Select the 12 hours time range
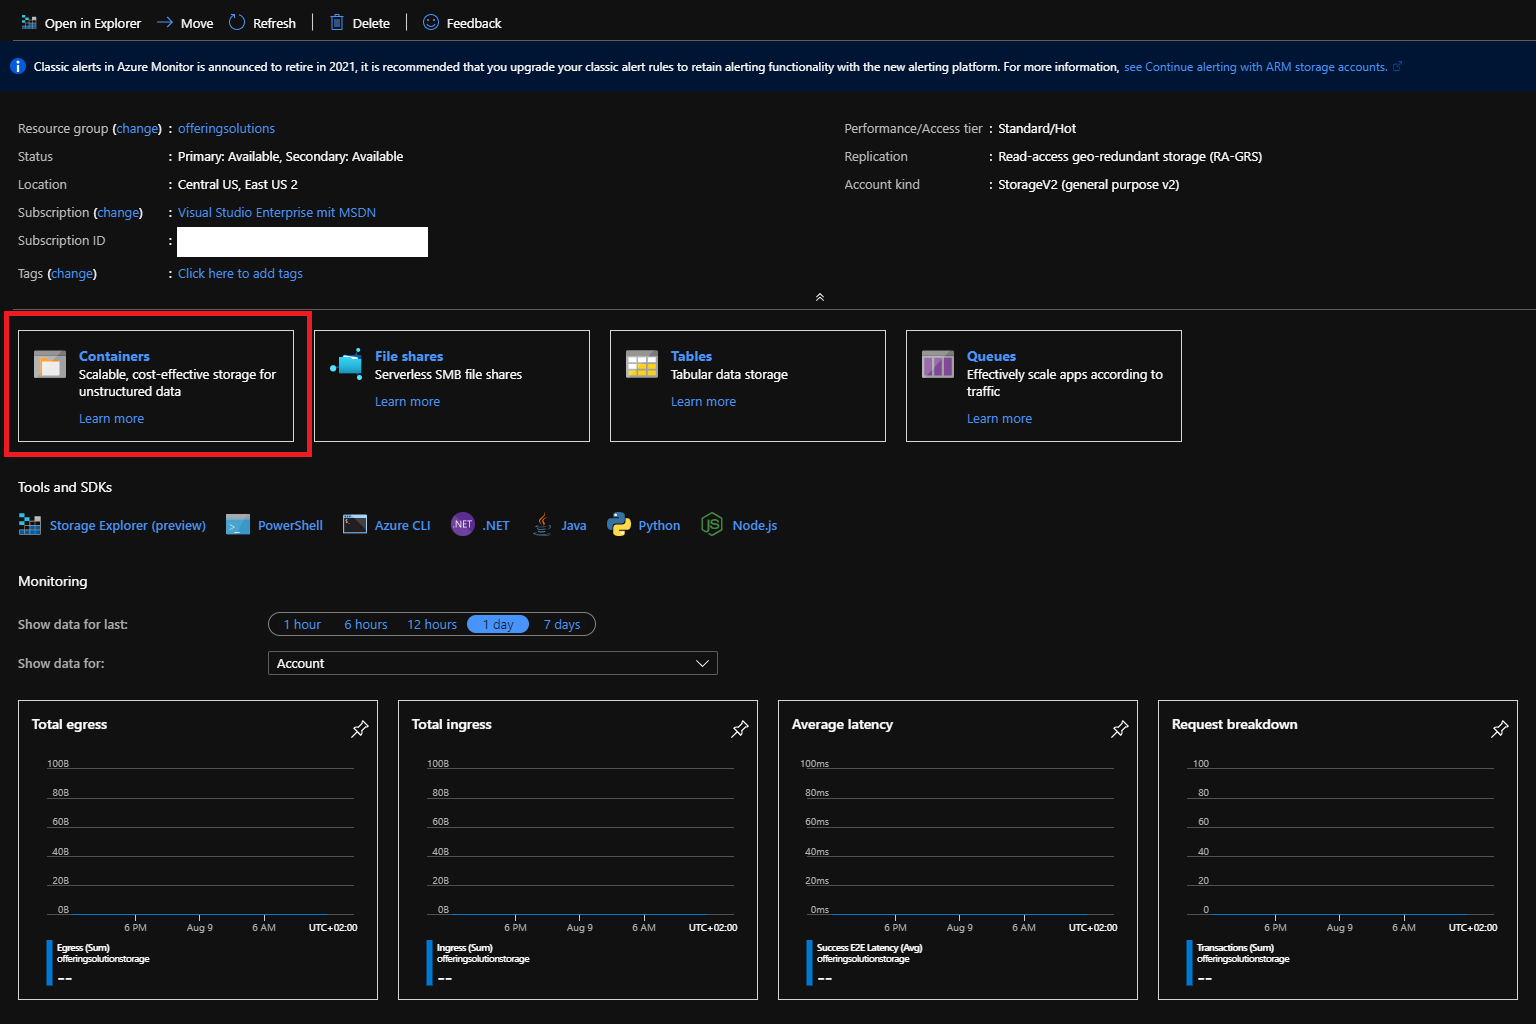This screenshot has width=1536, height=1024. click(432, 624)
